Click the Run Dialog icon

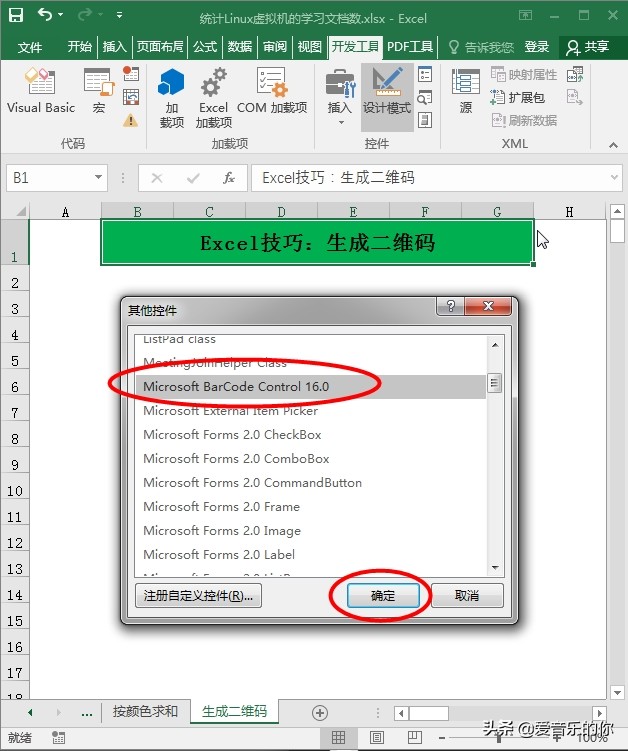click(425, 120)
